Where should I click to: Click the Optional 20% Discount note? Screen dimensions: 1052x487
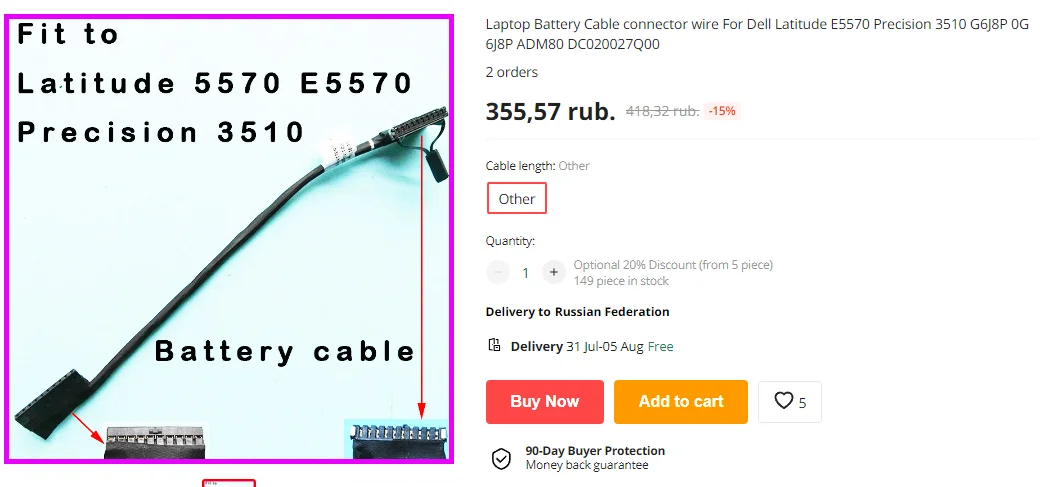673,265
